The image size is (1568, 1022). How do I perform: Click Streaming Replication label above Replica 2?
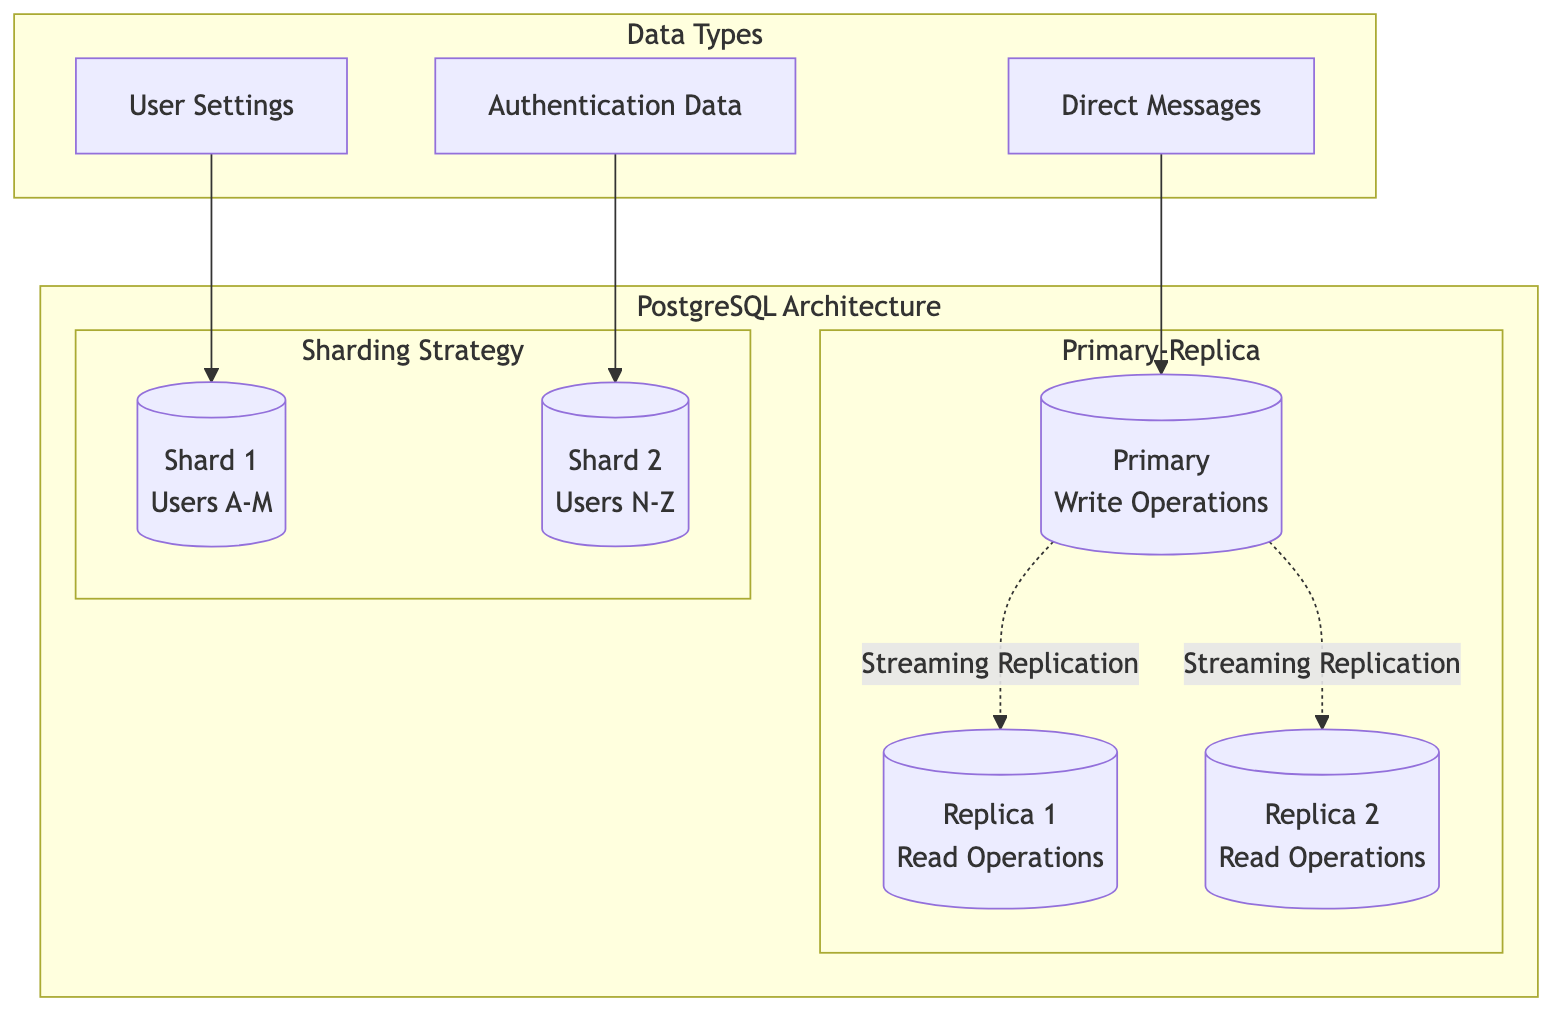click(x=1322, y=664)
